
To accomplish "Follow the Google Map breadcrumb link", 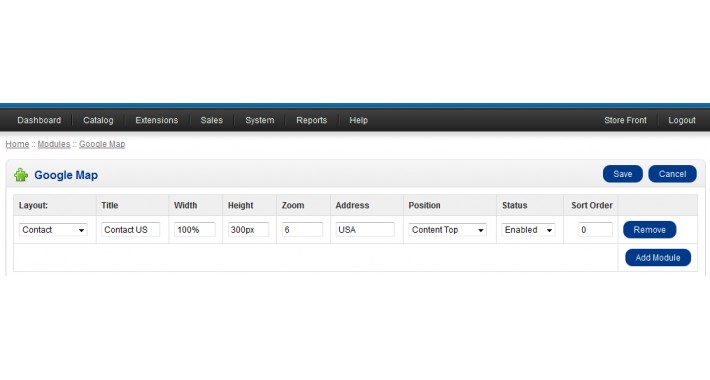I will point(102,144).
